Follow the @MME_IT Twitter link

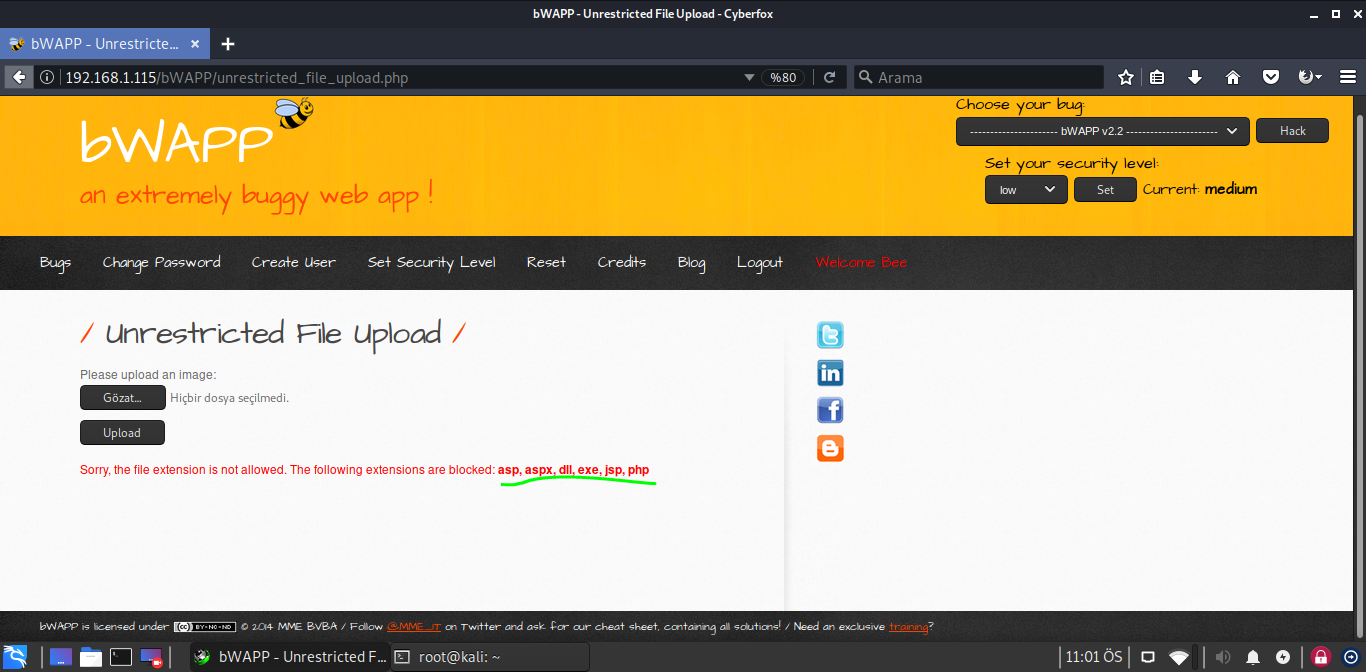414,627
